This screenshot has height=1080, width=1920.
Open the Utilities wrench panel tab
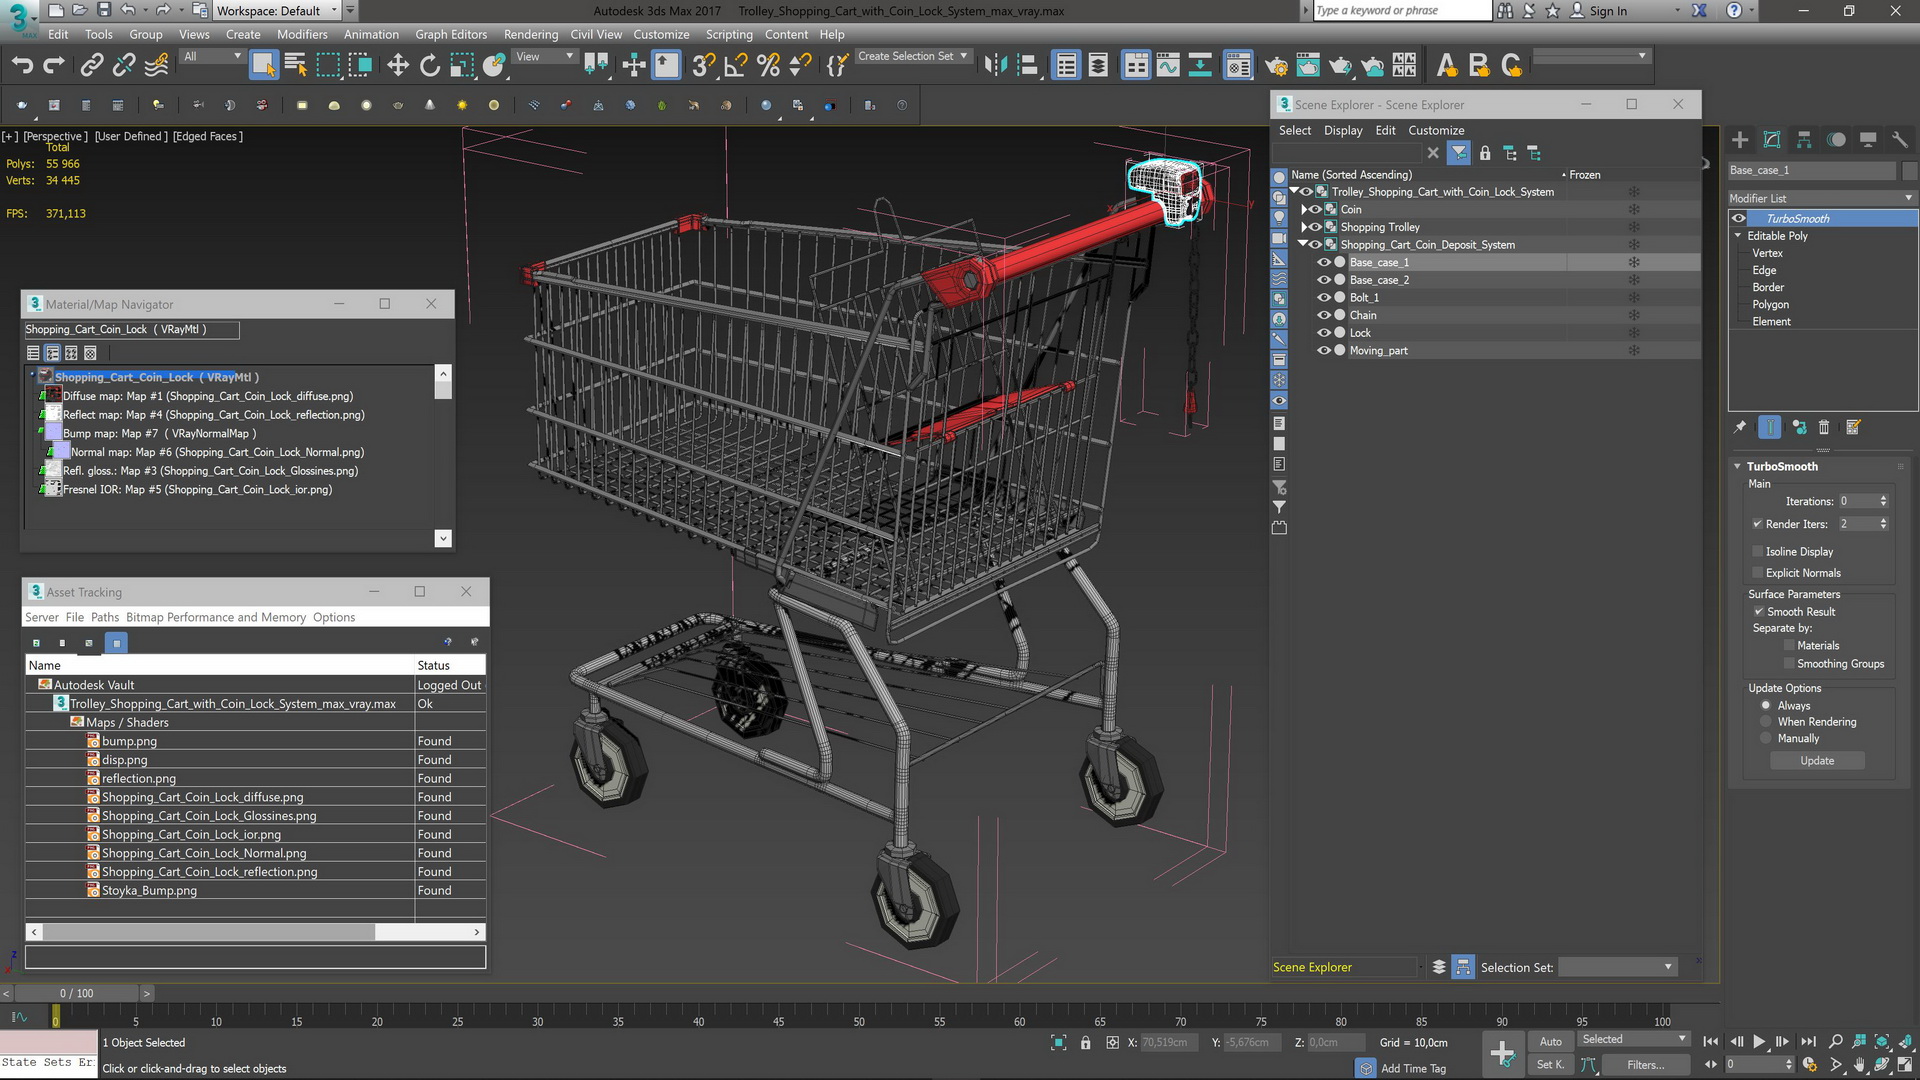(x=1900, y=140)
